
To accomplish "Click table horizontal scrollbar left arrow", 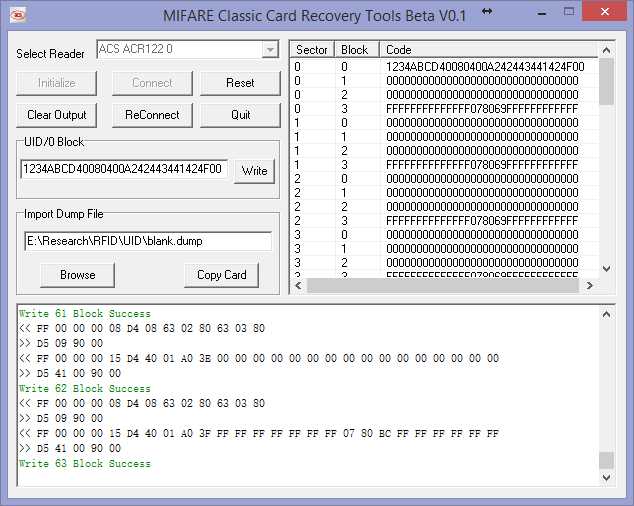I will 298,286.
